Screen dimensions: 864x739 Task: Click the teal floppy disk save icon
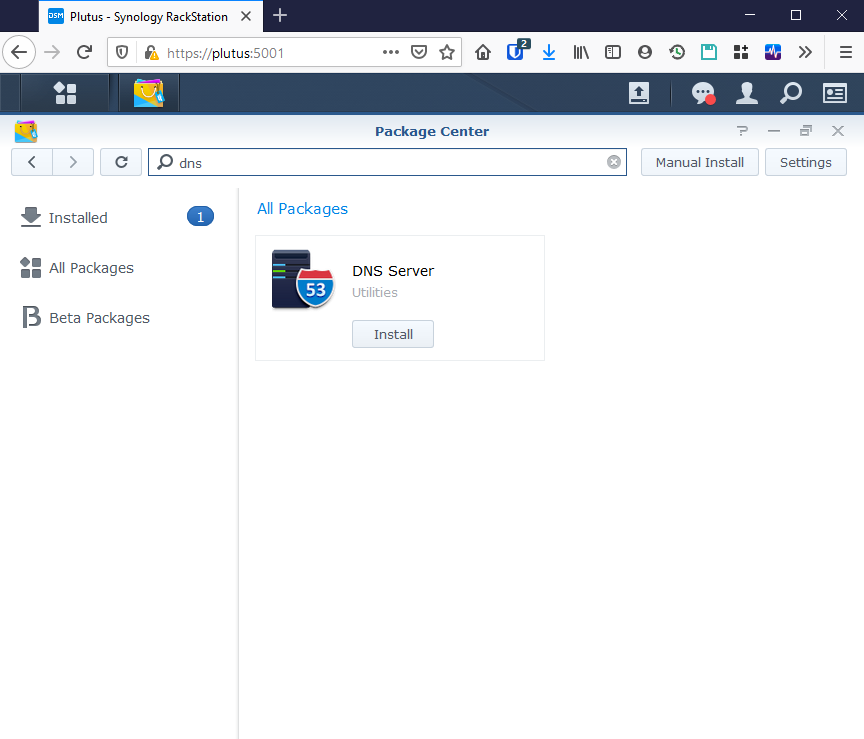709,52
